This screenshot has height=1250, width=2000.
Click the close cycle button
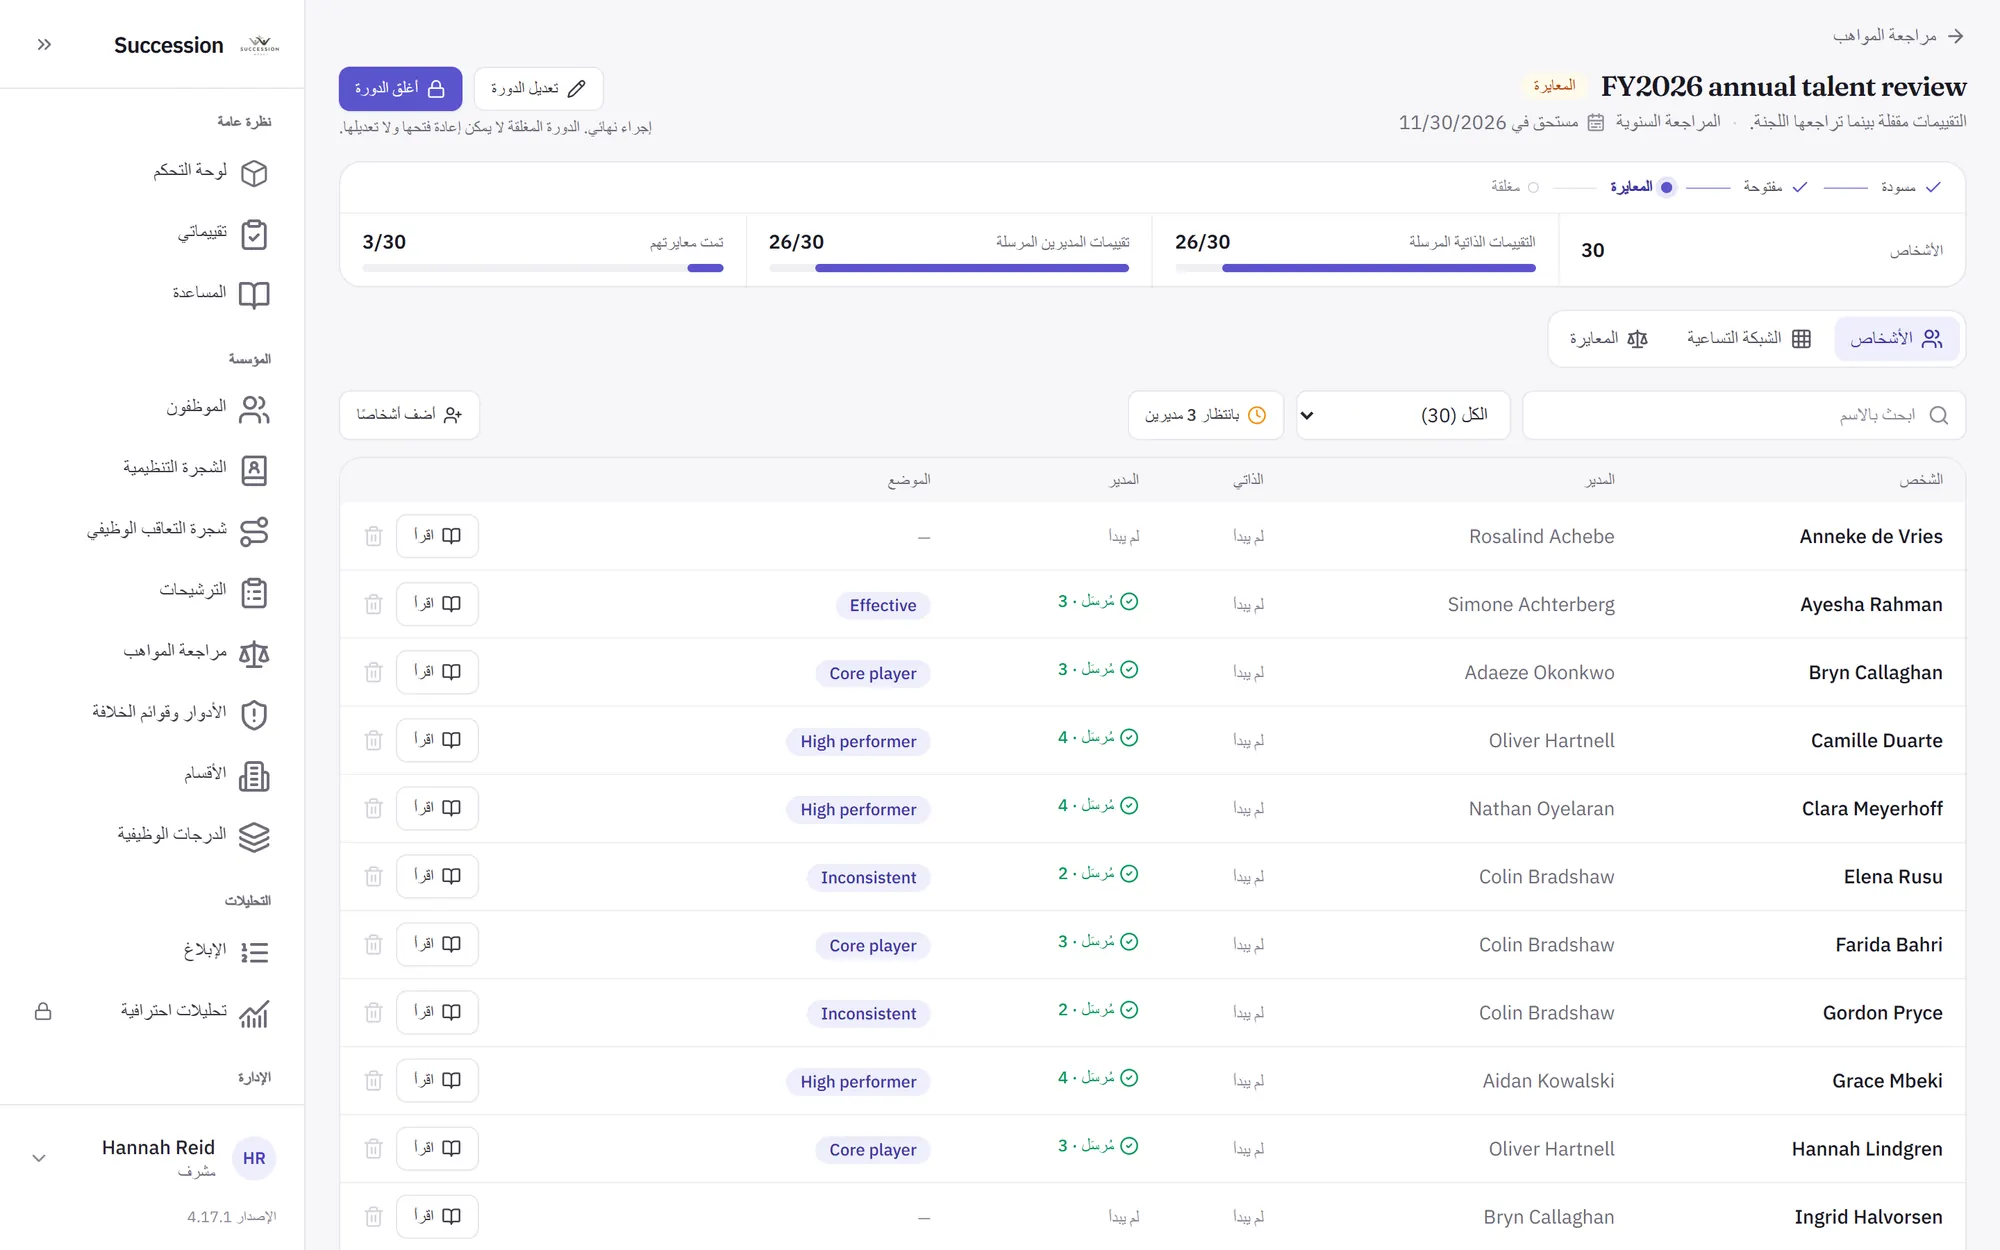(400, 89)
